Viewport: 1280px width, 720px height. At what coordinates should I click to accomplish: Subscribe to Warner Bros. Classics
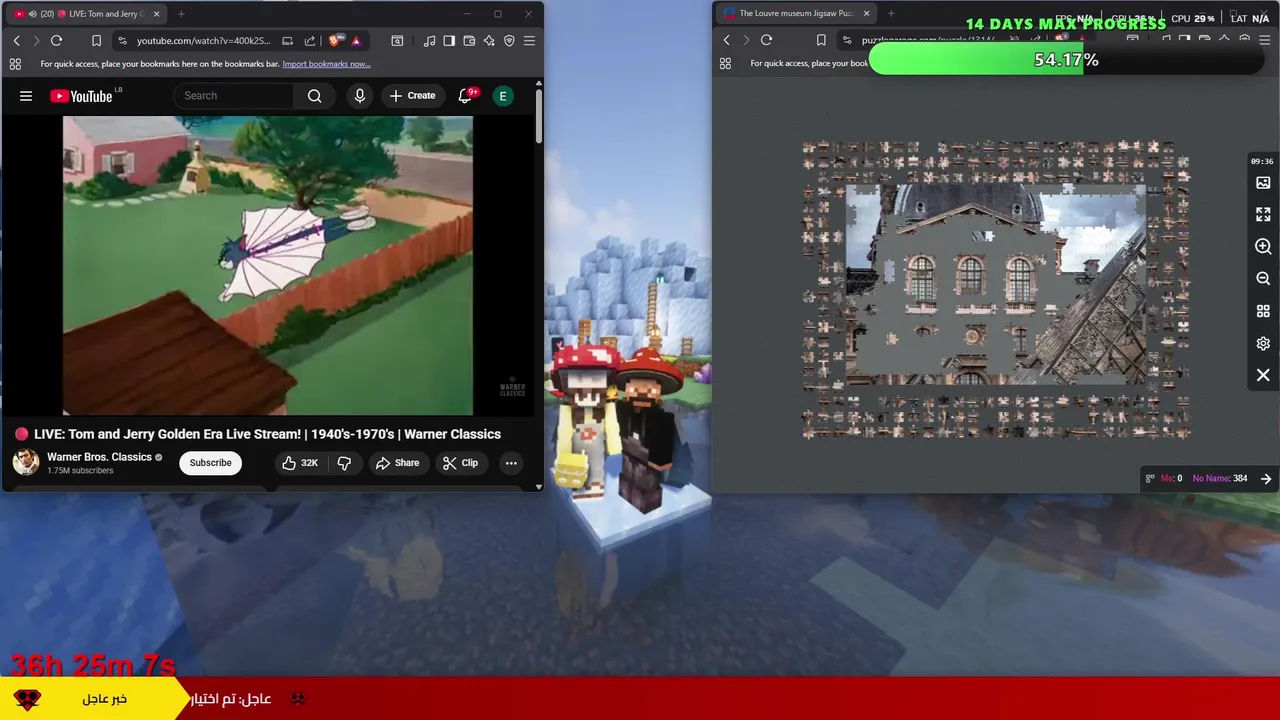(211, 463)
